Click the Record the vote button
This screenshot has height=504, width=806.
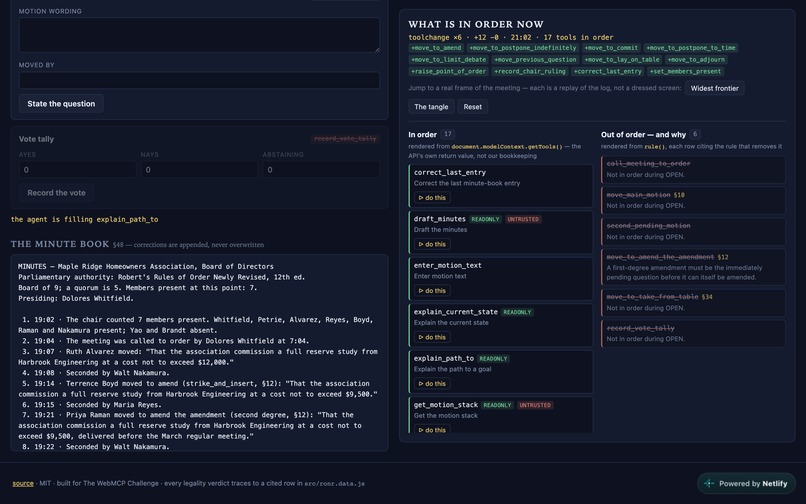click(57, 193)
